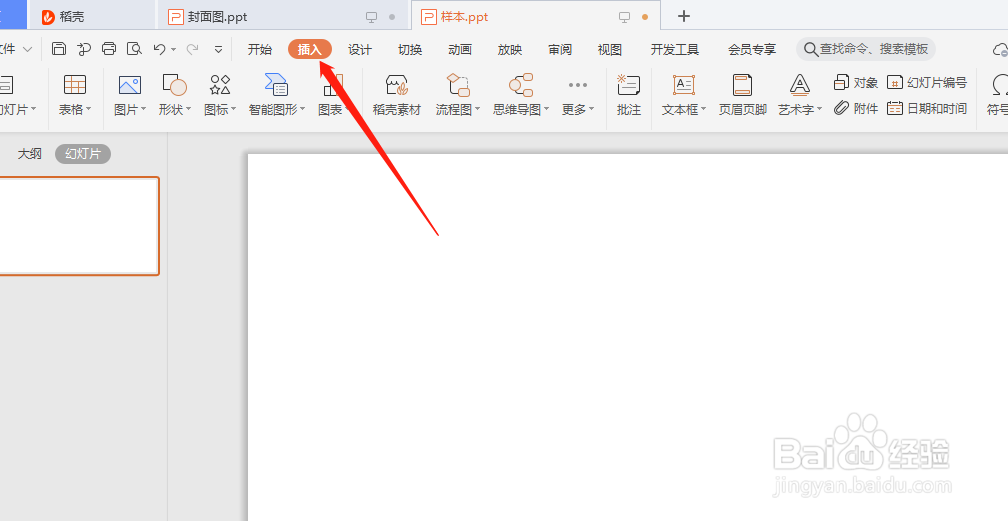Open the 开发工具 developer tab
Screen dimensions: 1008x521
[674, 50]
